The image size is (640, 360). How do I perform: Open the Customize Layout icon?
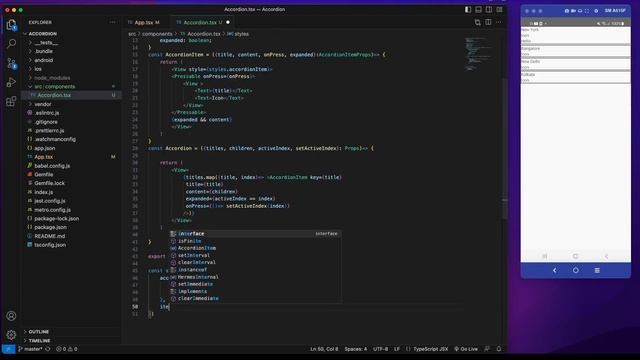pyautogui.click(x=500, y=9)
